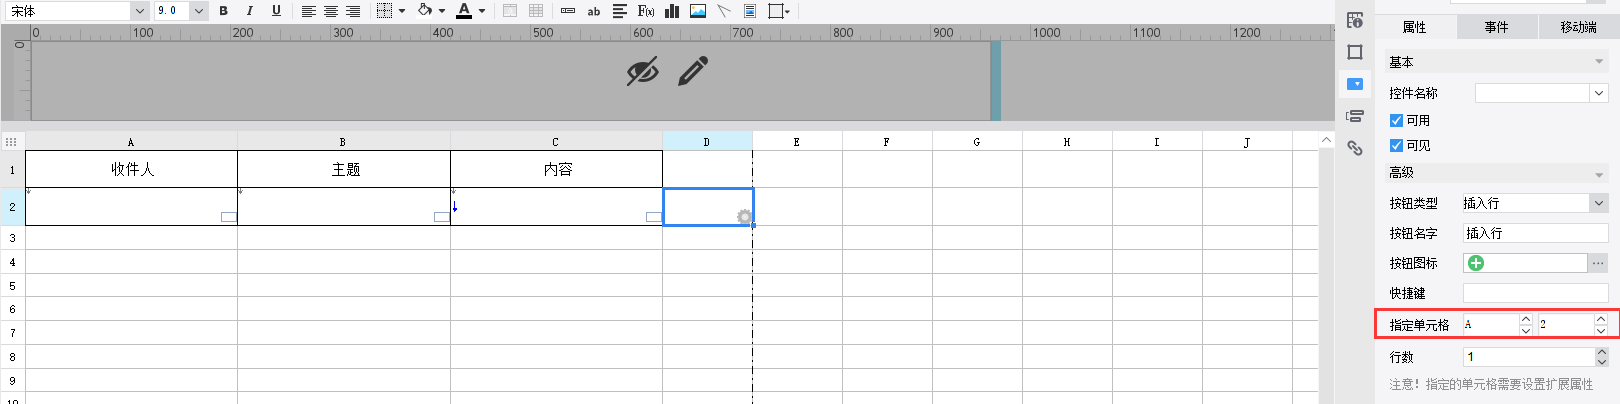Click the pencil edit icon in parameter pane
Screen dimensions: 1620x404
pos(693,71)
